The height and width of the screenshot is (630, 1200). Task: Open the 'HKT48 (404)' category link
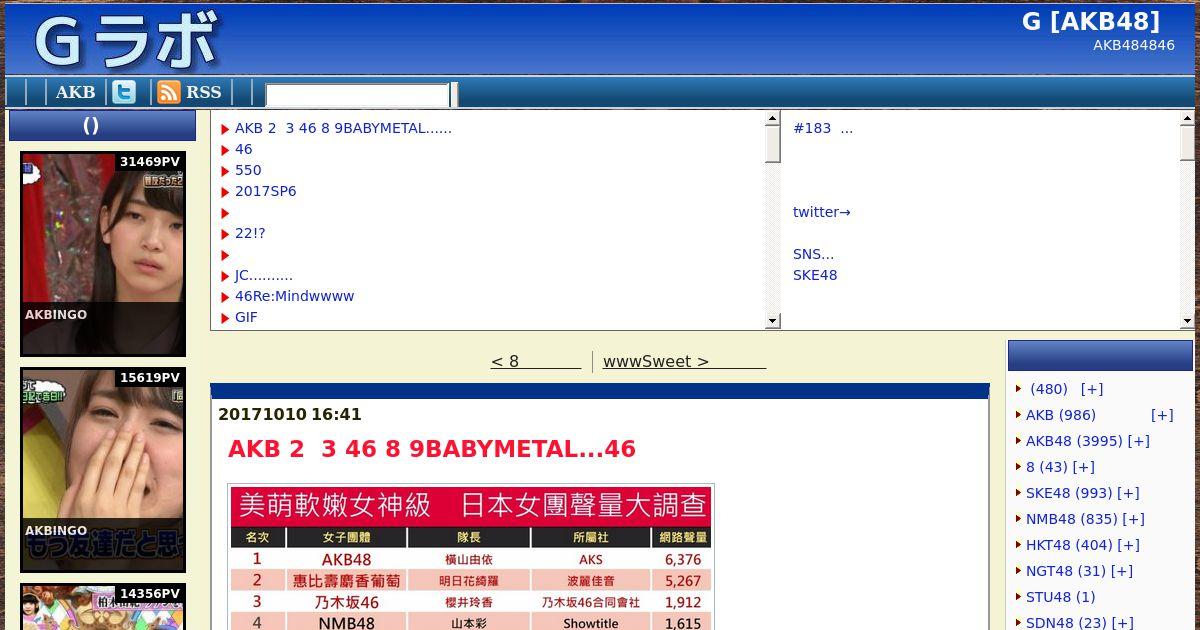coord(1069,545)
